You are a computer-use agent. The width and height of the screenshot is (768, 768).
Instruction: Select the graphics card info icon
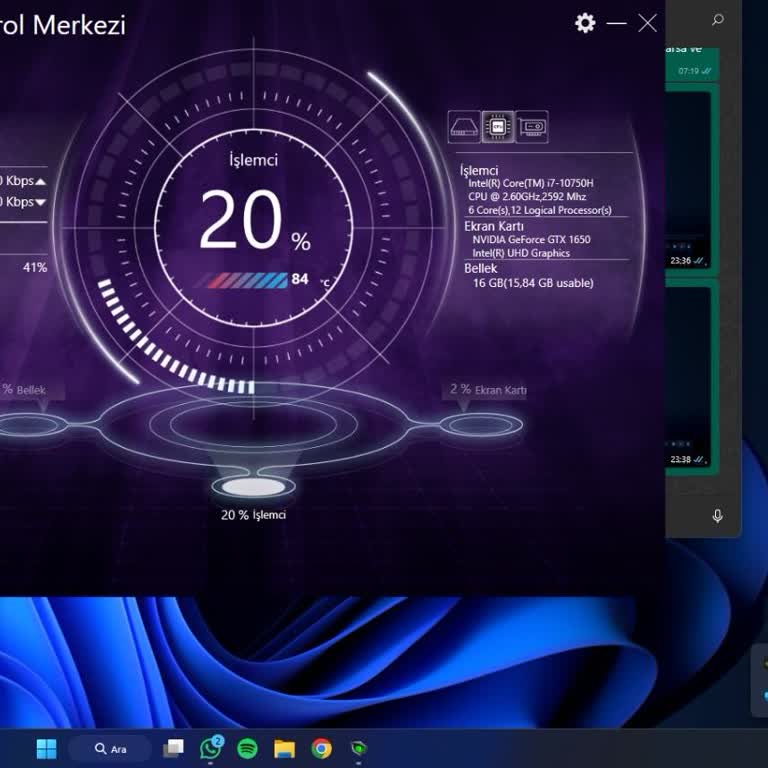tap(532, 127)
